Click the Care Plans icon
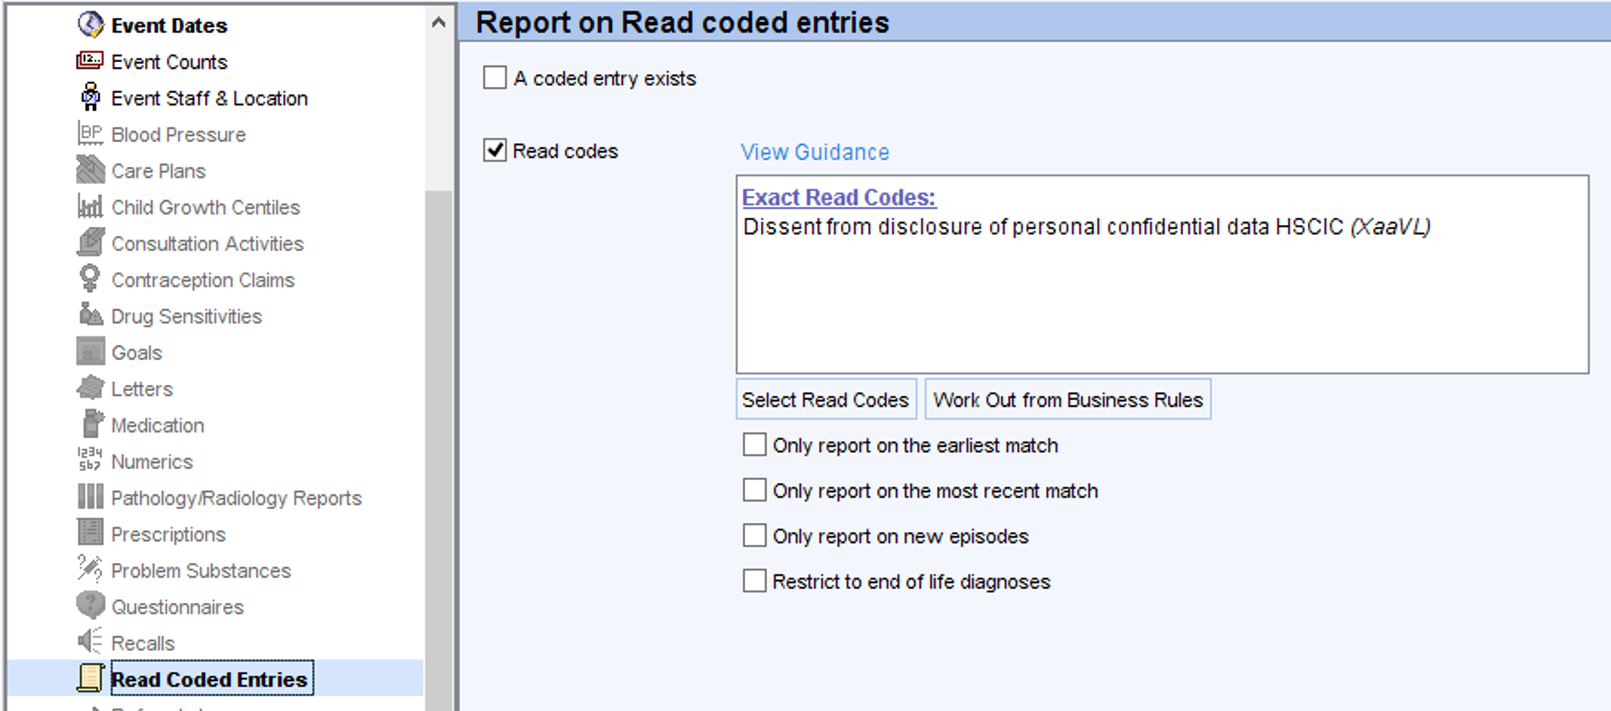 pos(90,170)
